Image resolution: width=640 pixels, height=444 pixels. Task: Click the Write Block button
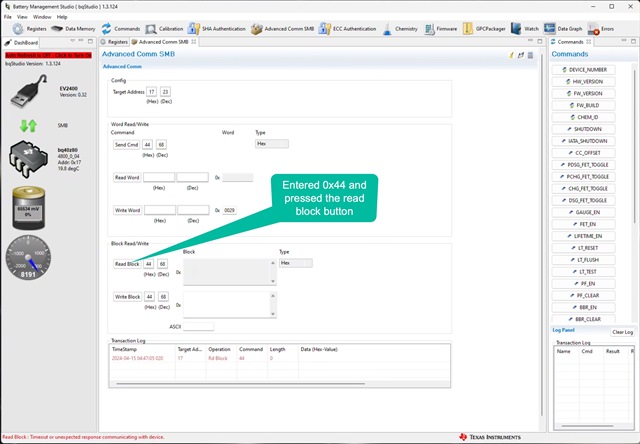coord(127,297)
